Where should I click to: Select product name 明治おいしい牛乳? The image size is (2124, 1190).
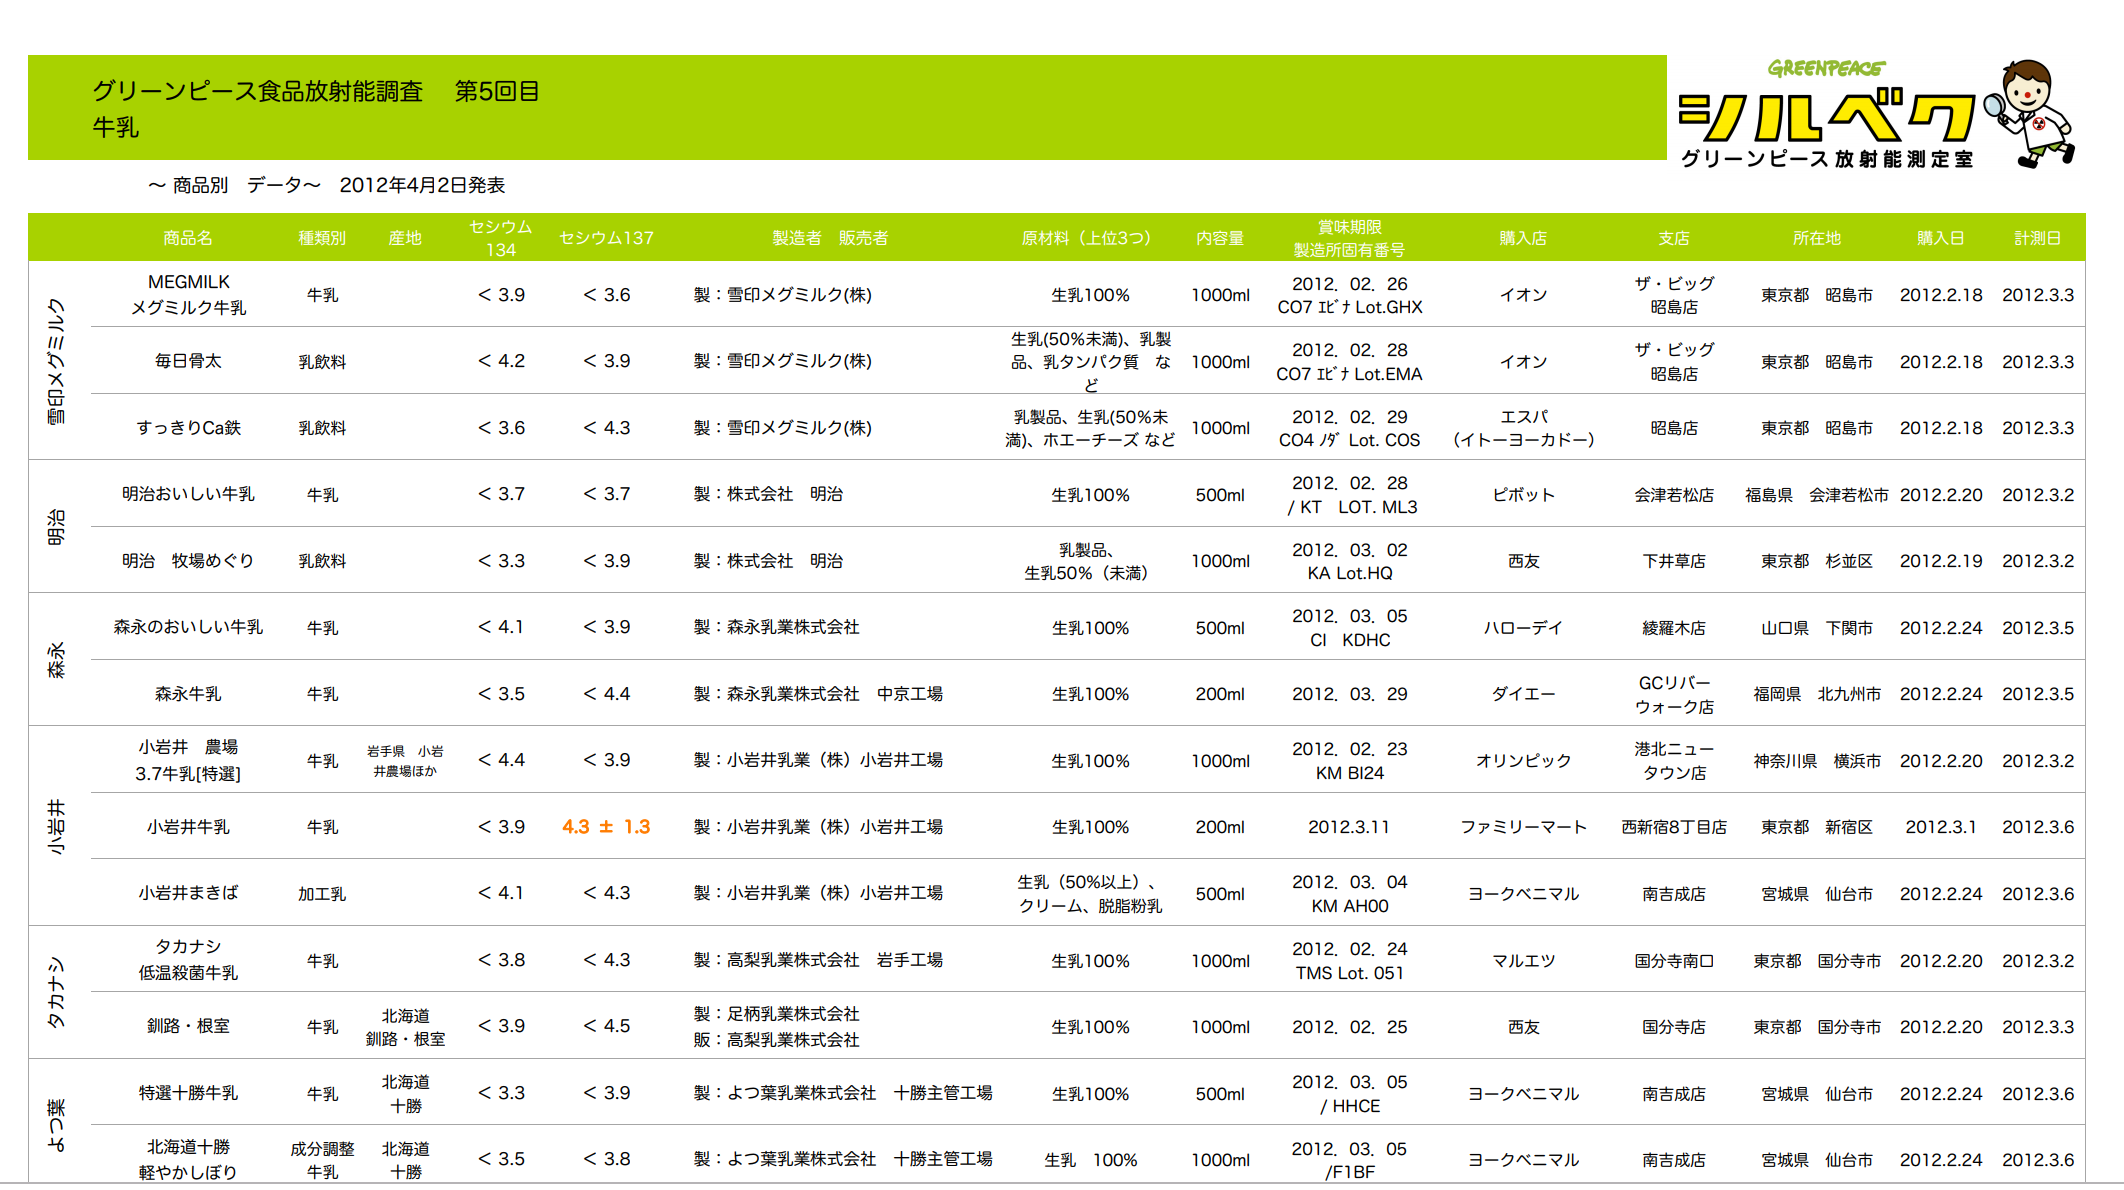click(188, 494)
